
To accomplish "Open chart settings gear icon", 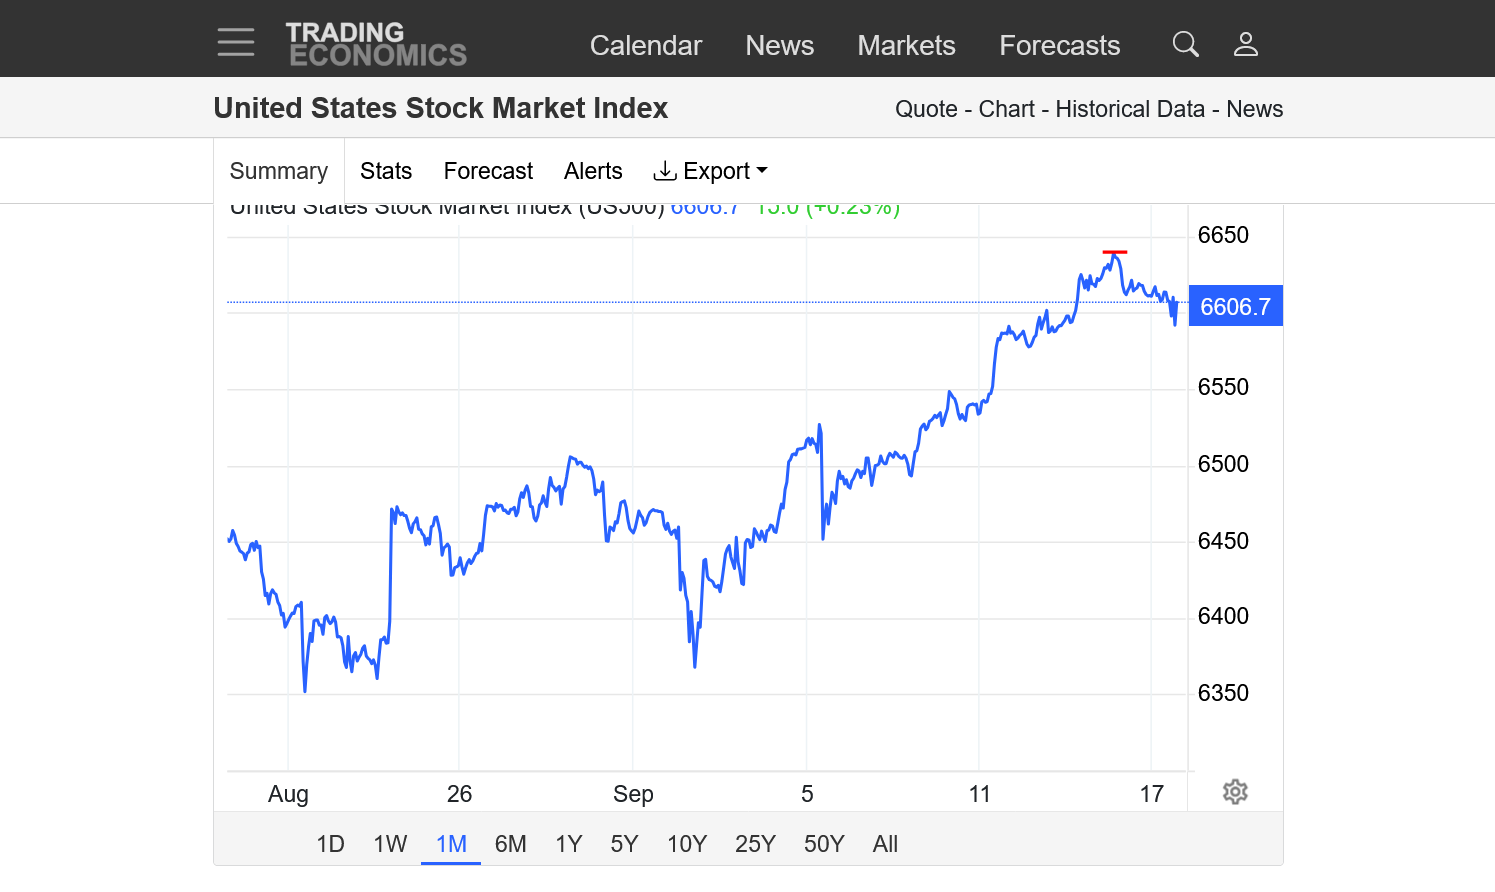I will pyautogui.click(x=1235, y=792).
